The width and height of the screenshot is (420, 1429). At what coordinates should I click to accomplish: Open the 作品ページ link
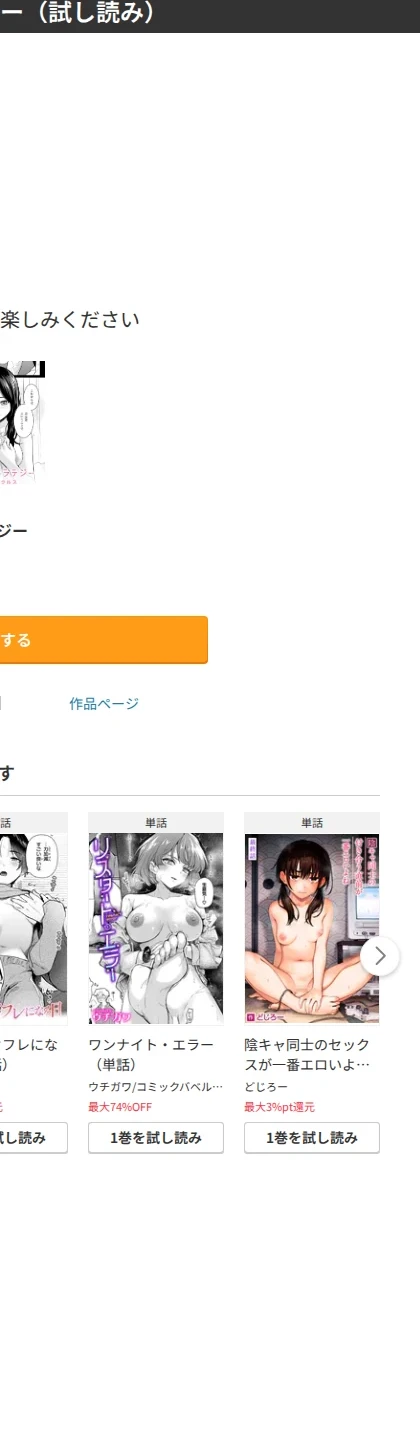[x=104, y=704]
